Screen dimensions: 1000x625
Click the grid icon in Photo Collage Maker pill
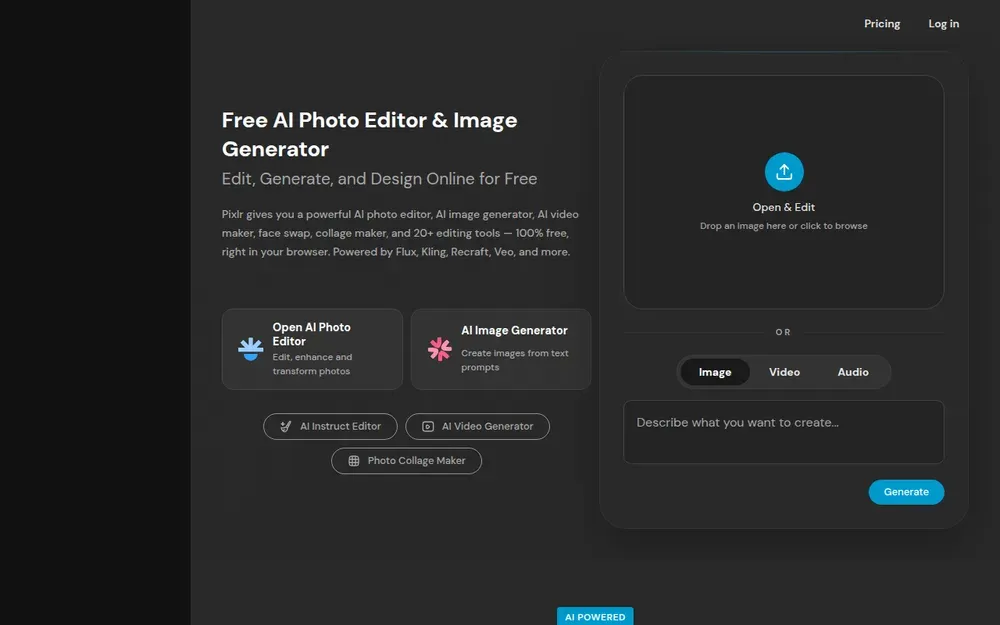(x=354, y=461)
